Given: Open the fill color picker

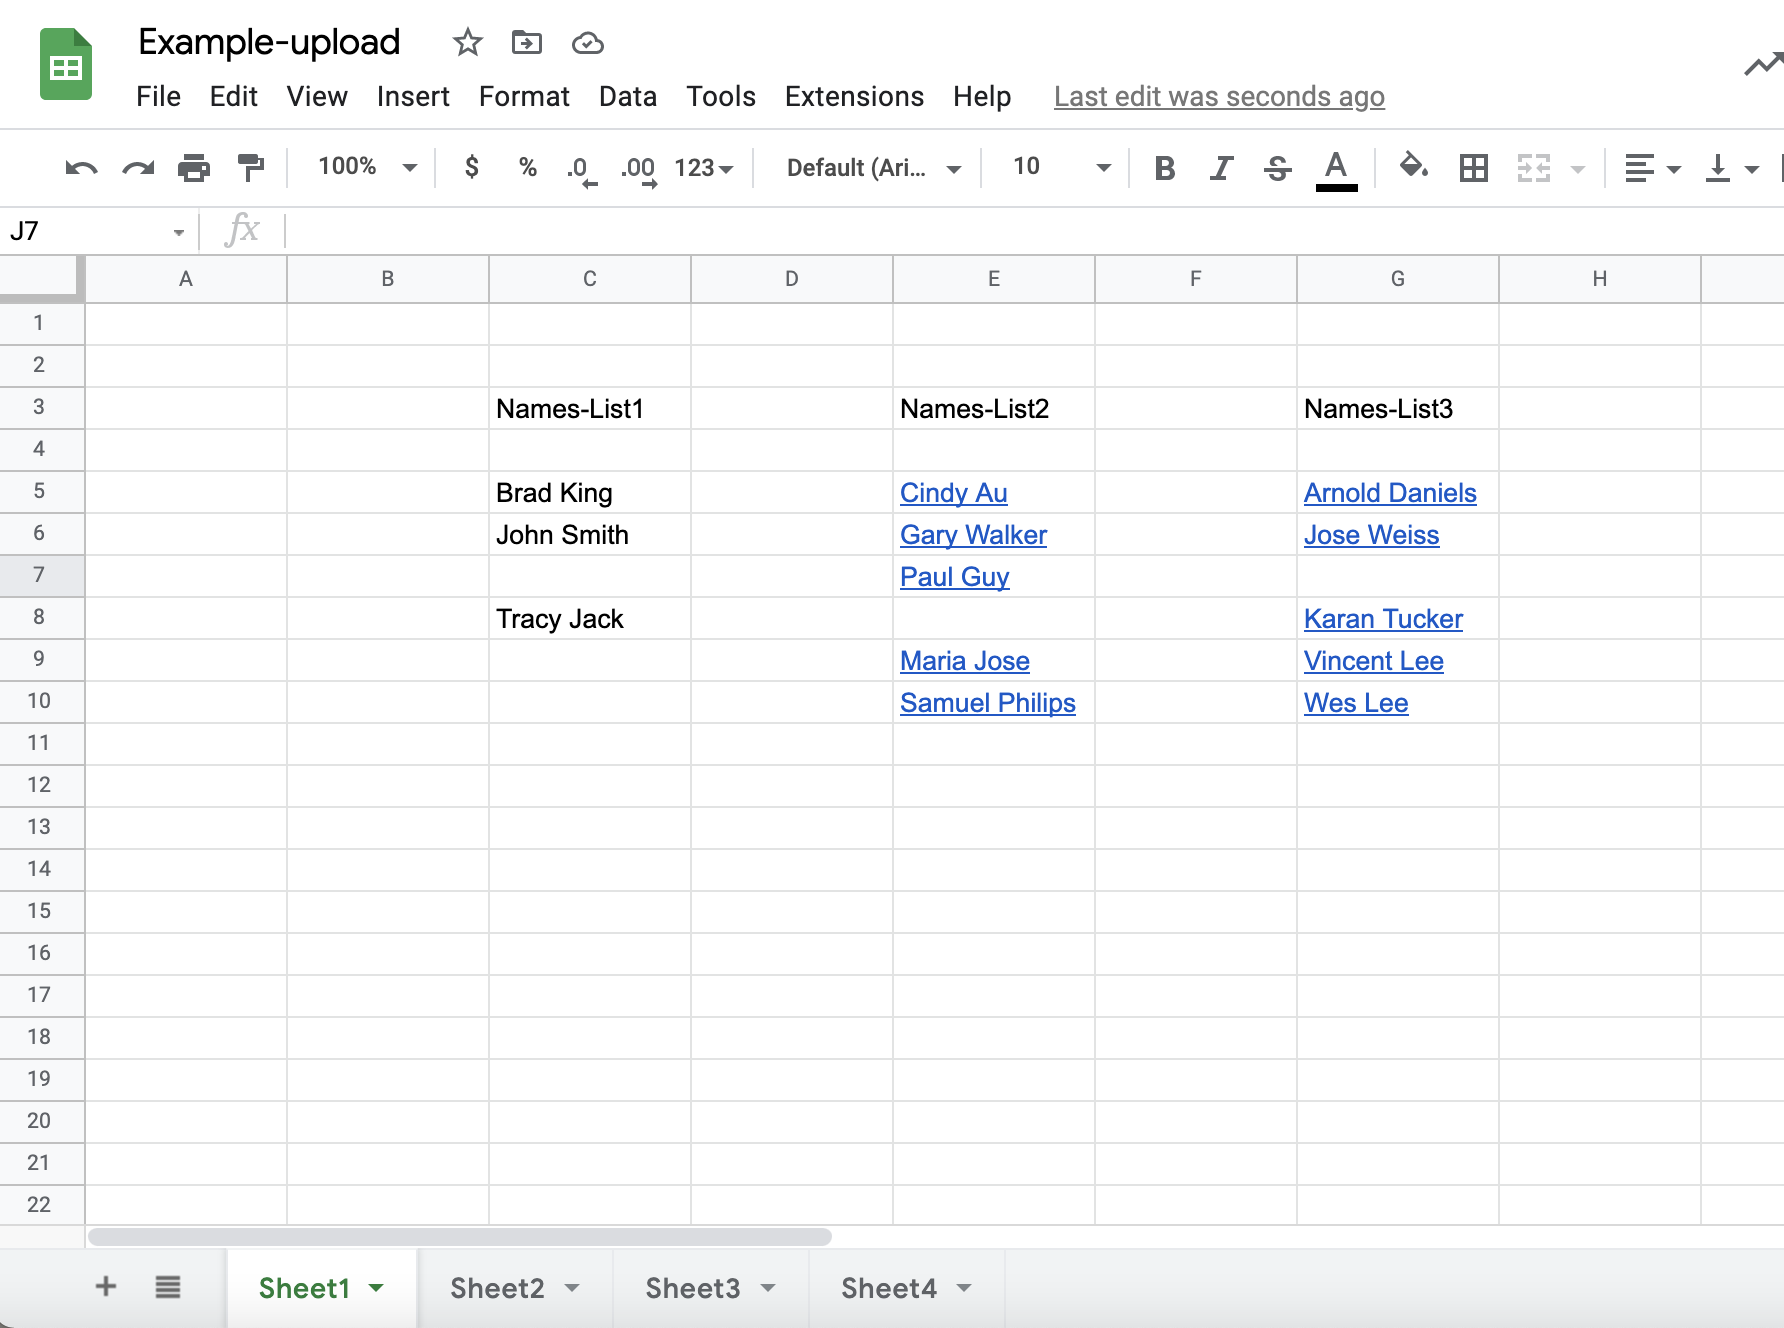Looking at the screenshot, I should (x=1414, y=166).
